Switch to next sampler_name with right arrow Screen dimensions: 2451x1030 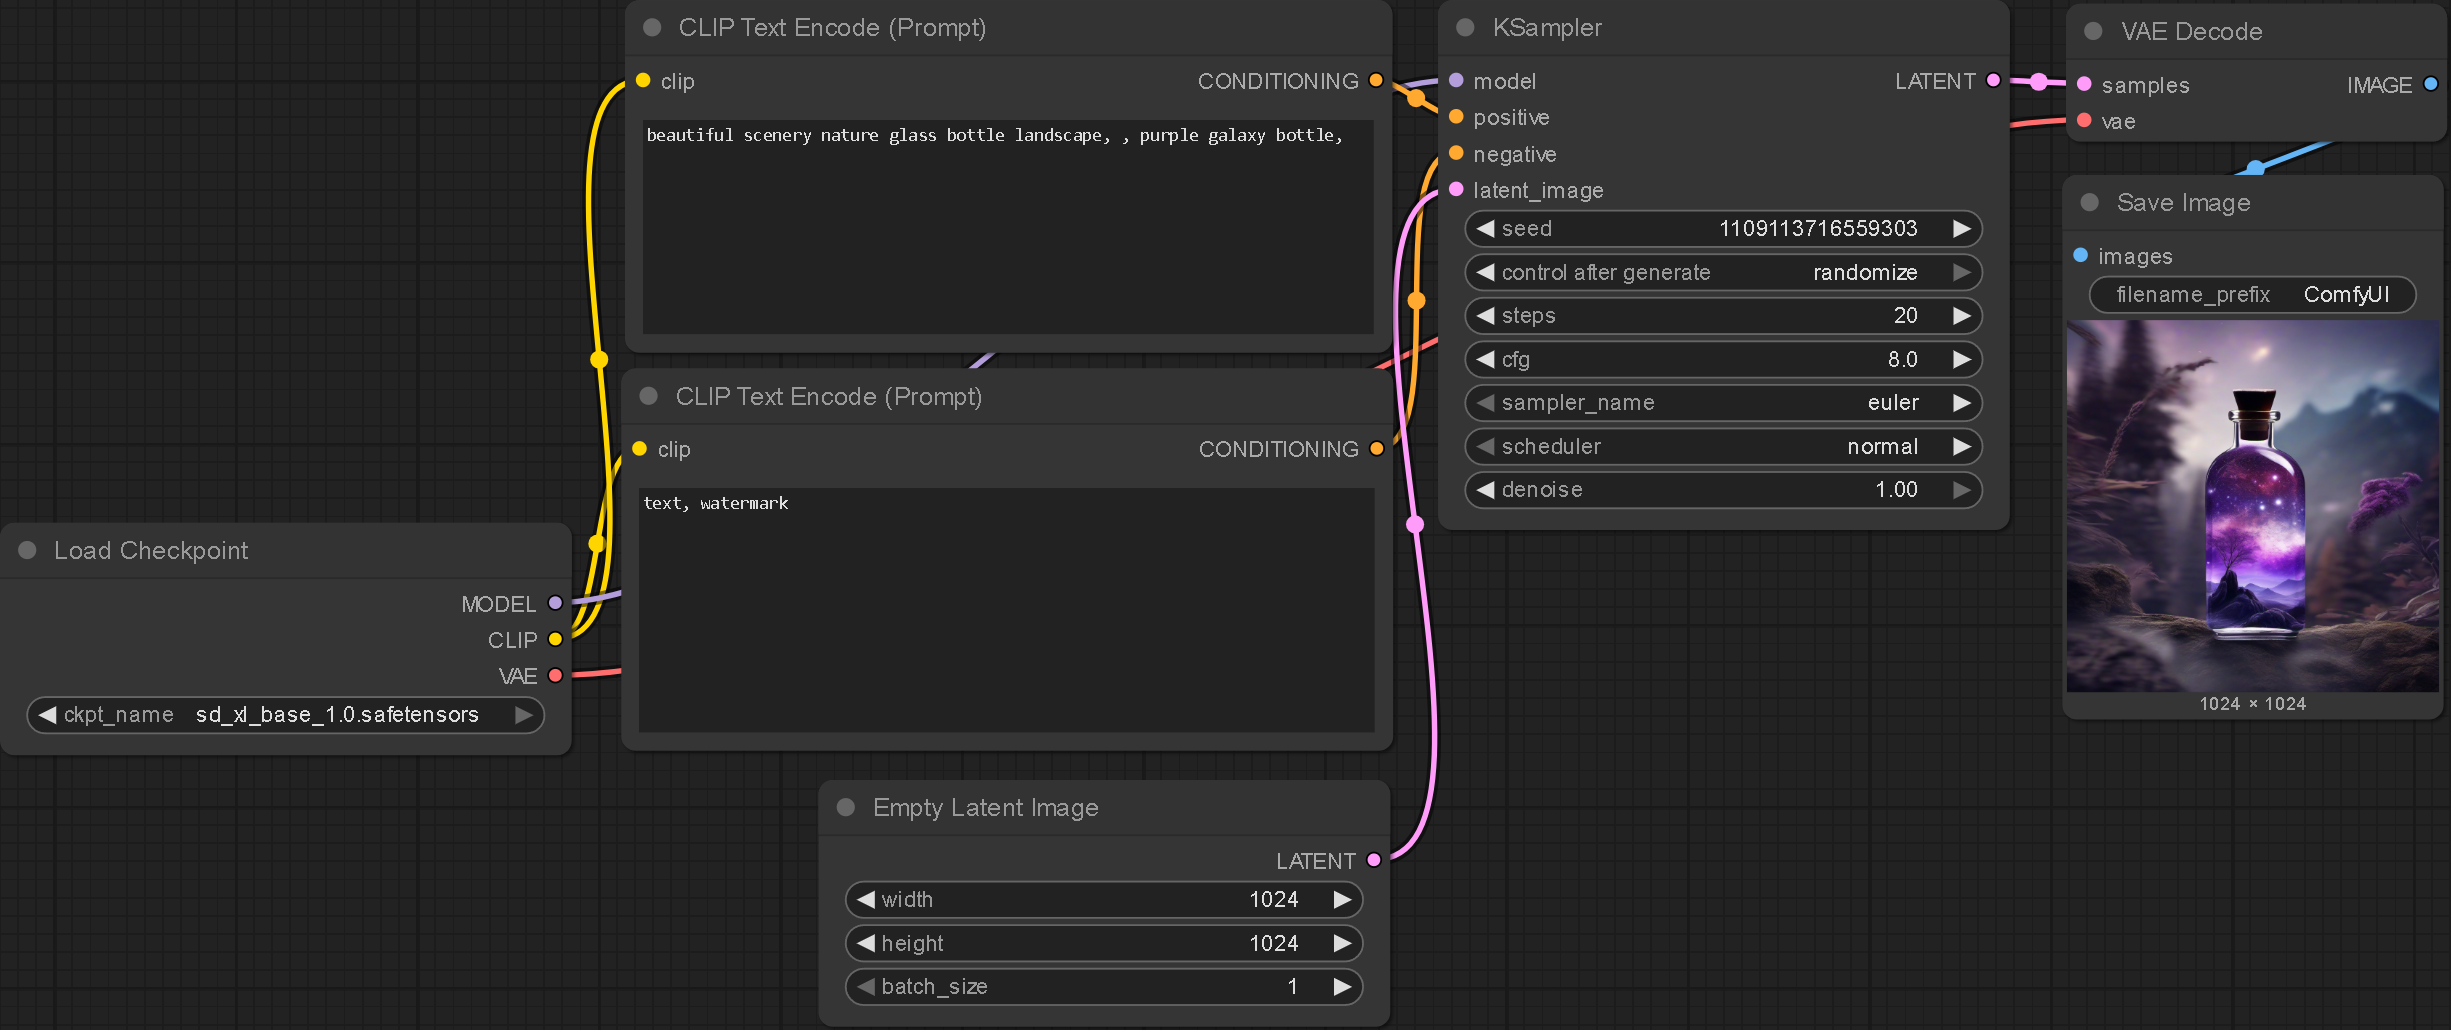pyautogui.click(x=1961, y=402)
